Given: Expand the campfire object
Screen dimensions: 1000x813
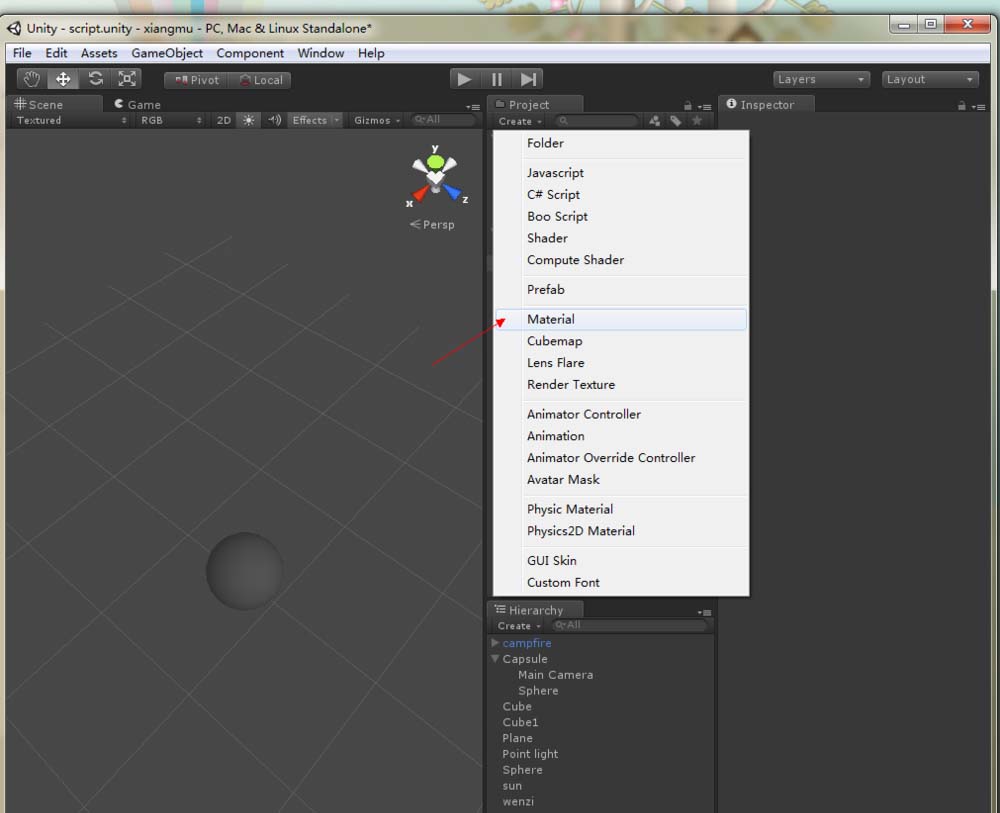Looking at the screenshot, I should [495, 643].
